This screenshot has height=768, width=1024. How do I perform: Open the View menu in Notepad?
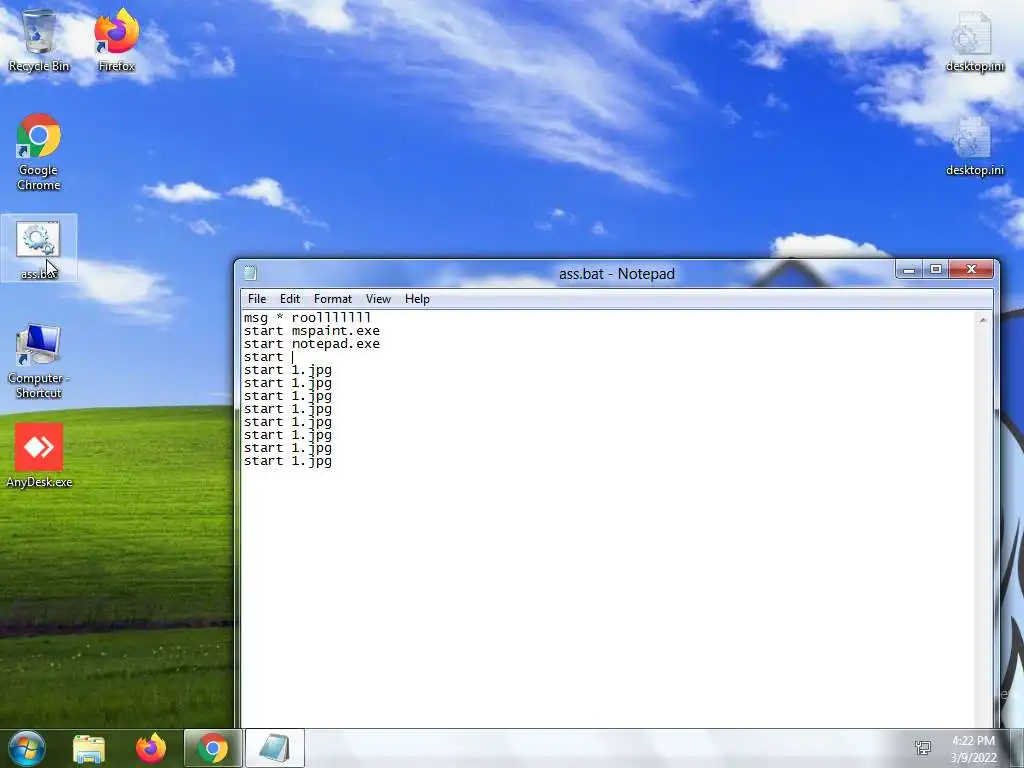[x=378, y=299]
